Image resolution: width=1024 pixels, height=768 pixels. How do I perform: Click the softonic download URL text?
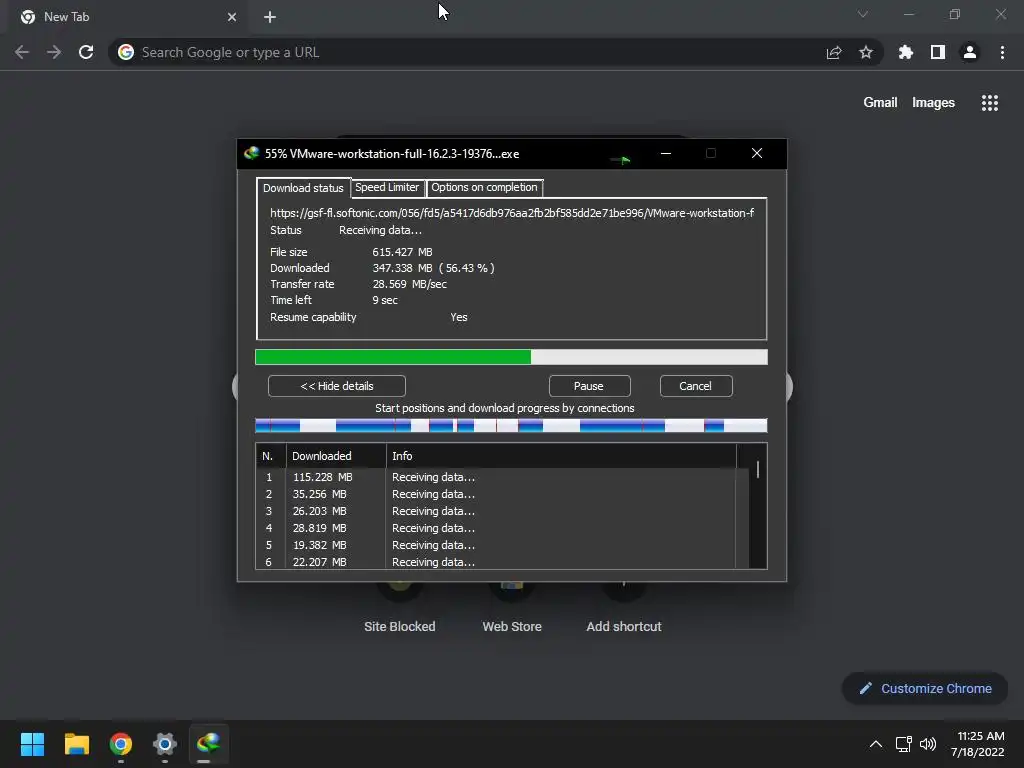coord(512,213)
